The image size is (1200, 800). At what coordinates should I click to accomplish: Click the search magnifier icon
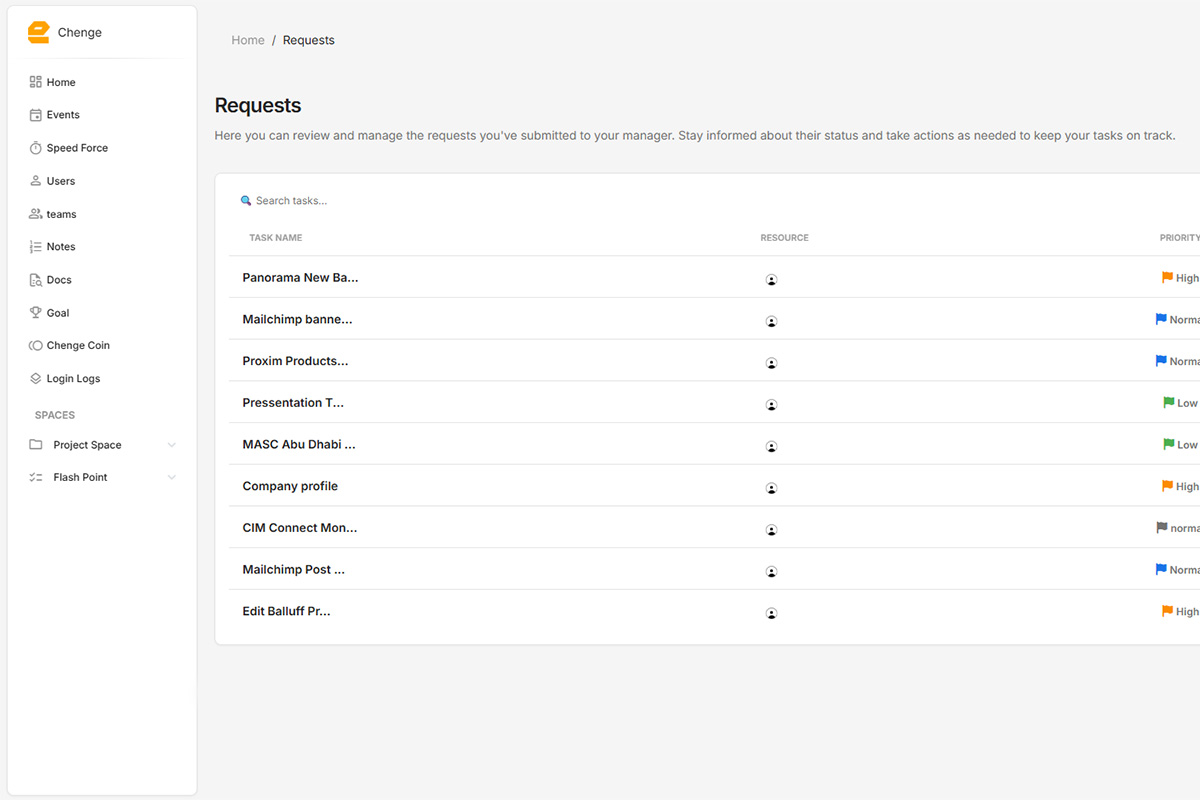click(246, 201)
